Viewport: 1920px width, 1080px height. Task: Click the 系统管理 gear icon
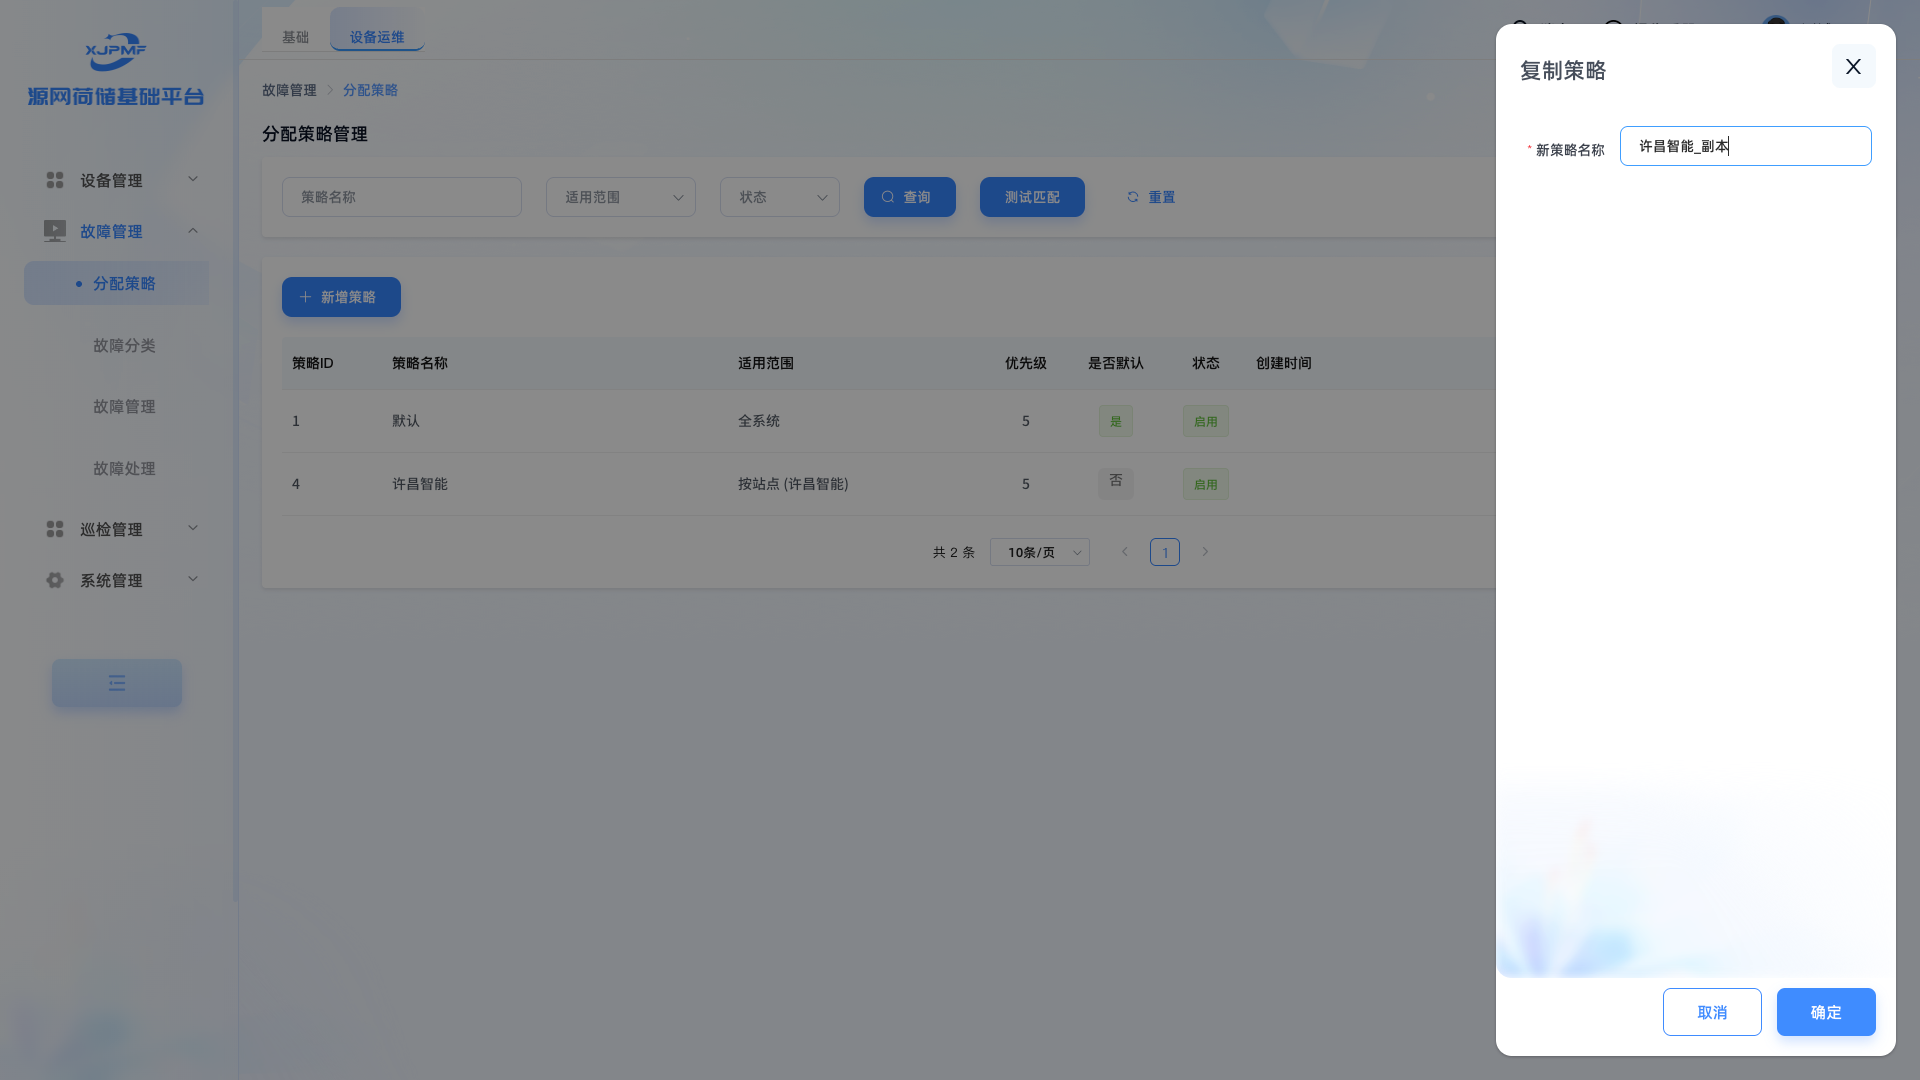[x=55, y=580]
